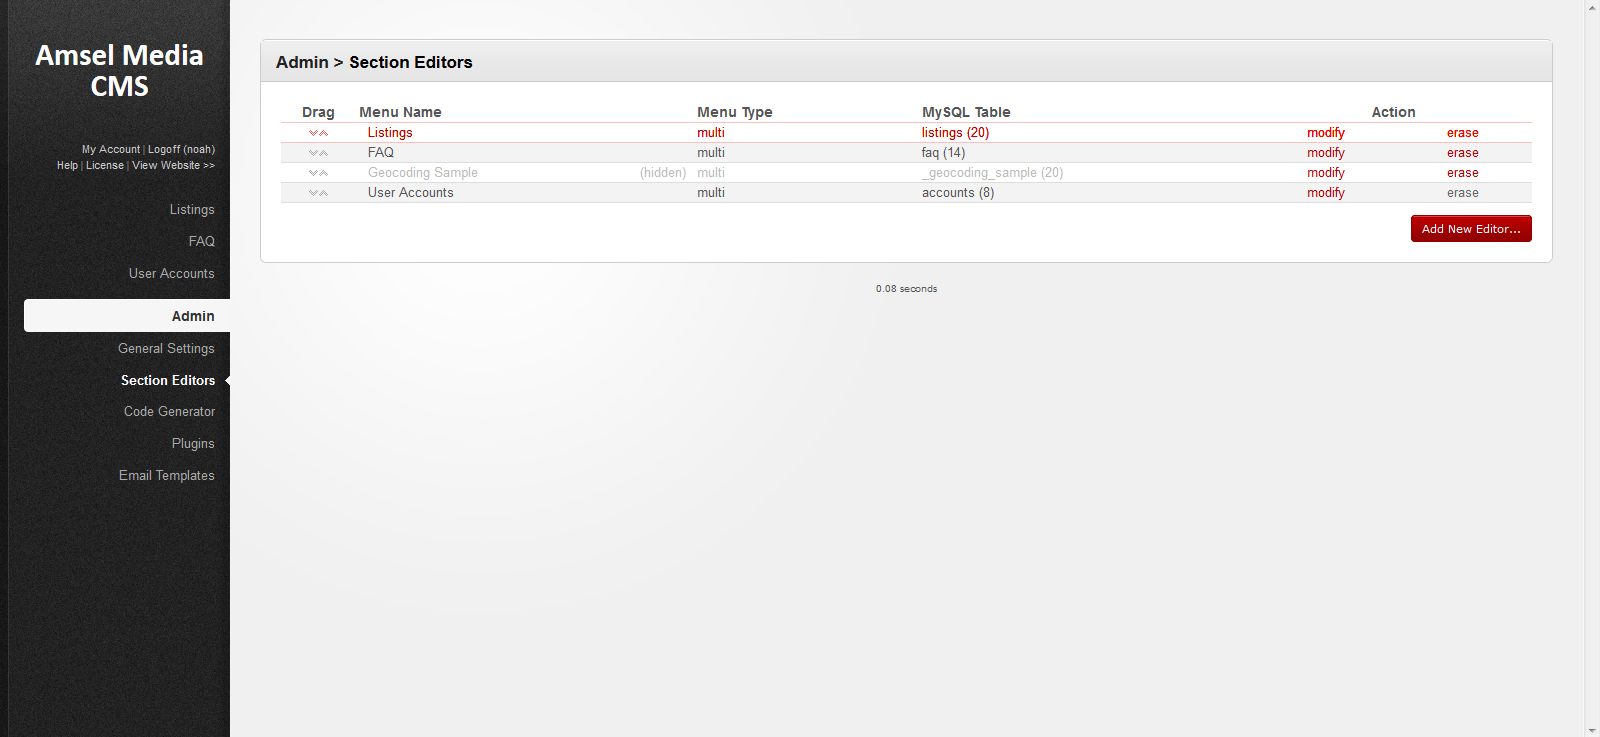The width and height of the screenshot is (1600, 737).
Task: Click the drag arrows icon for Listings row
Action: [x=318, y=133]
